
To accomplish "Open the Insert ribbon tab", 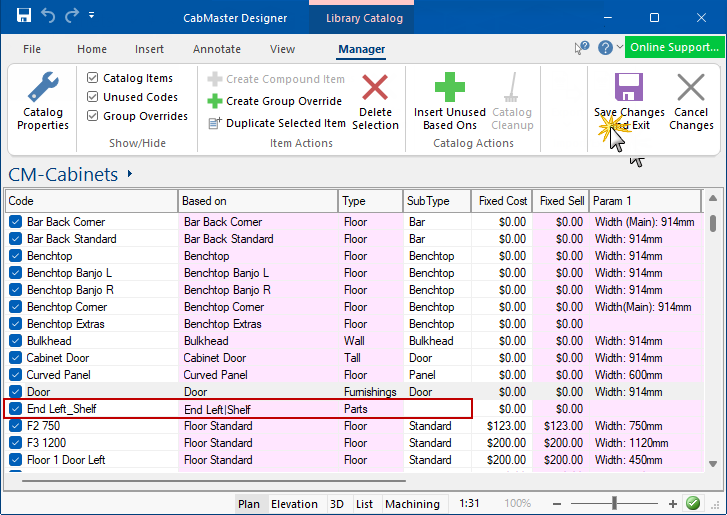I will coord(150,49).
